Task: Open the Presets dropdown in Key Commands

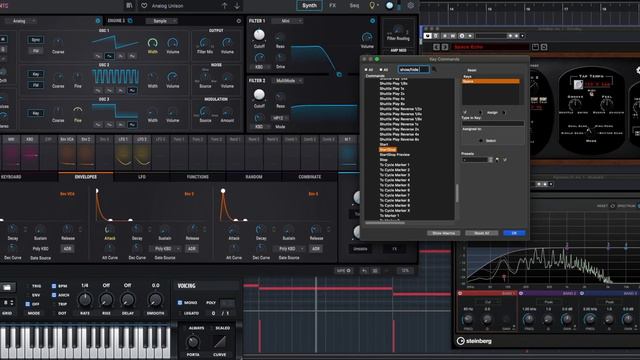Action: click(x=478, y=160)
